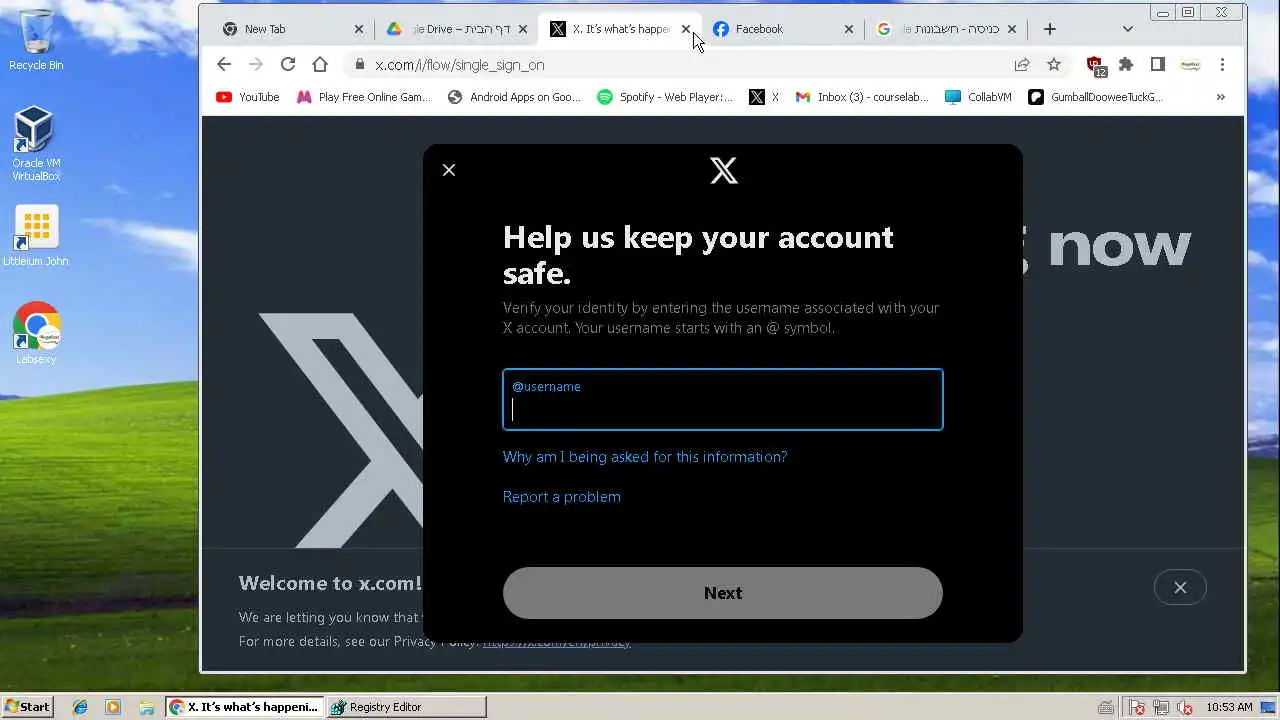Go back to previous page
The width and height of the screenshot is (1280, 720).
click(x=224, y=64)
